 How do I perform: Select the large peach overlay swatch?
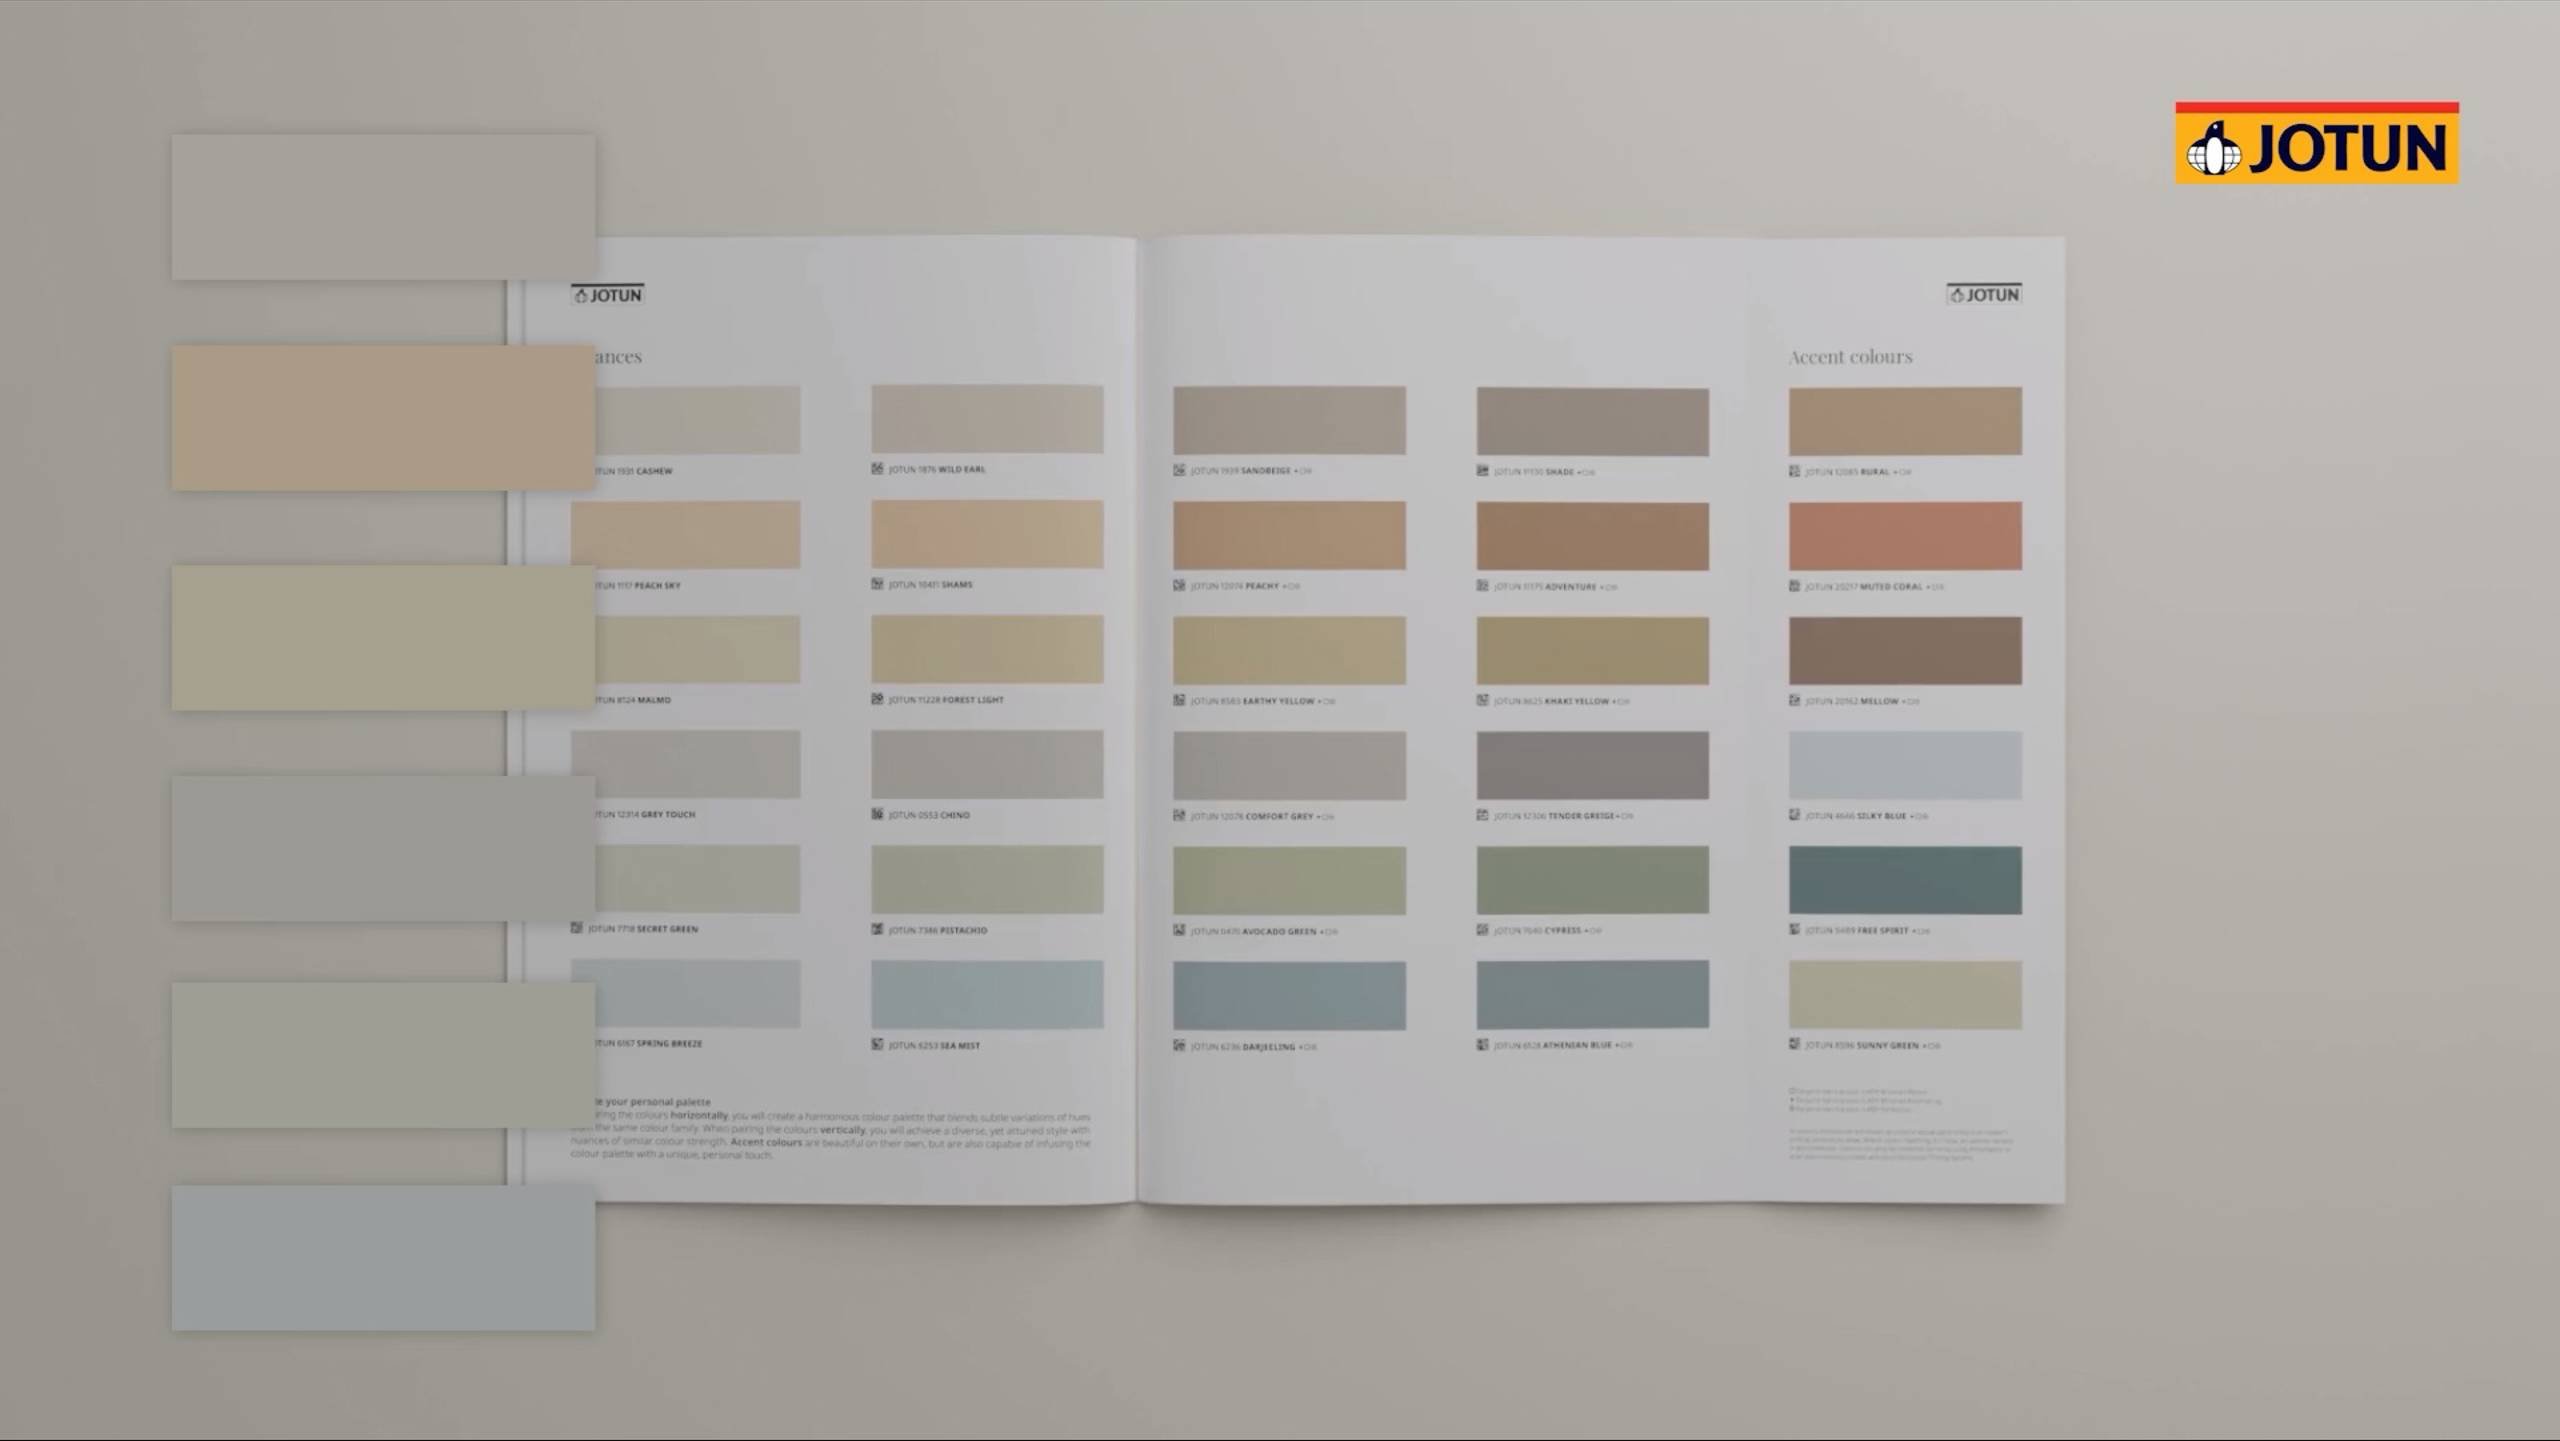click(383, 418)
